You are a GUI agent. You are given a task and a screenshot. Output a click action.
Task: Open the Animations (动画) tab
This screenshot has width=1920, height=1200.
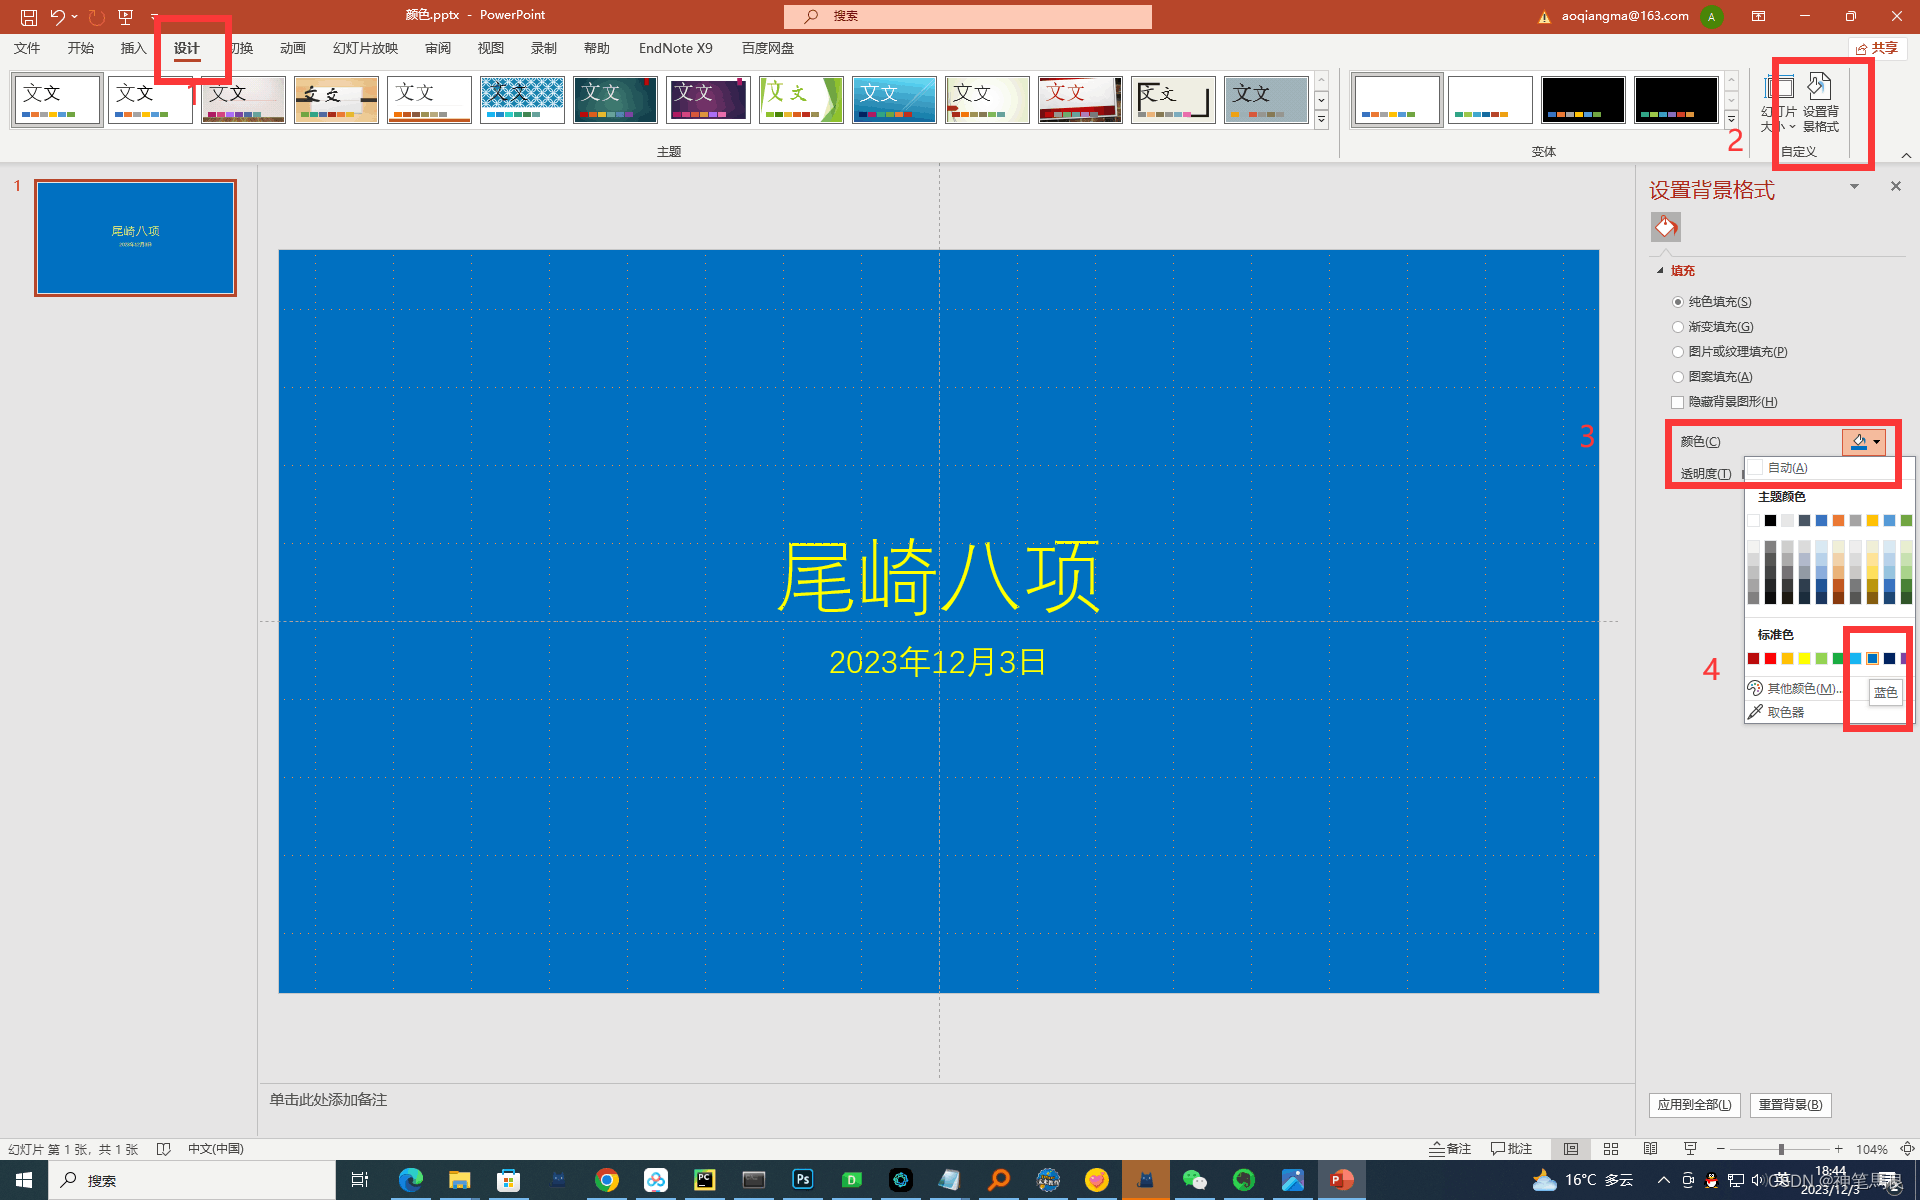(x=293, y=48)
